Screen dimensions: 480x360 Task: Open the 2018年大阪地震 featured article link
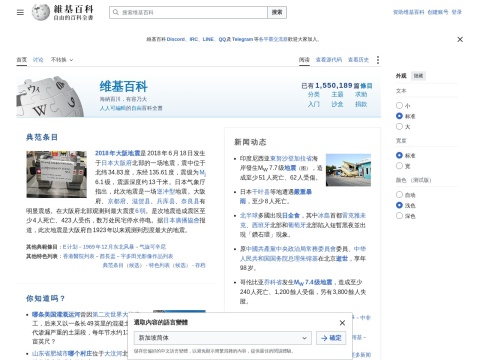click(x=117, y=153)
